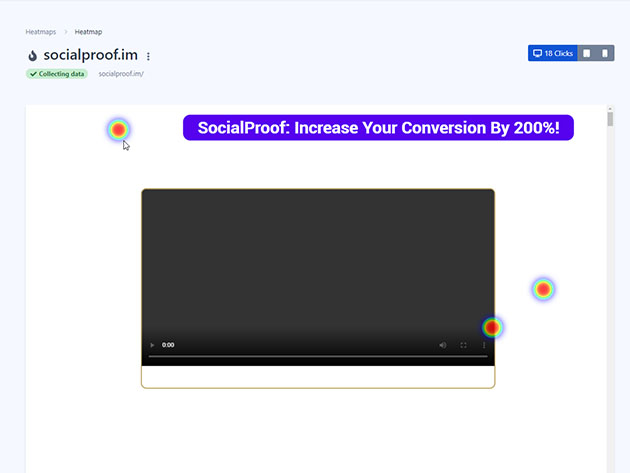The image size is (630, 473).
Task: Click the flame icon beside the site title
Action: [x=33, y=55]
